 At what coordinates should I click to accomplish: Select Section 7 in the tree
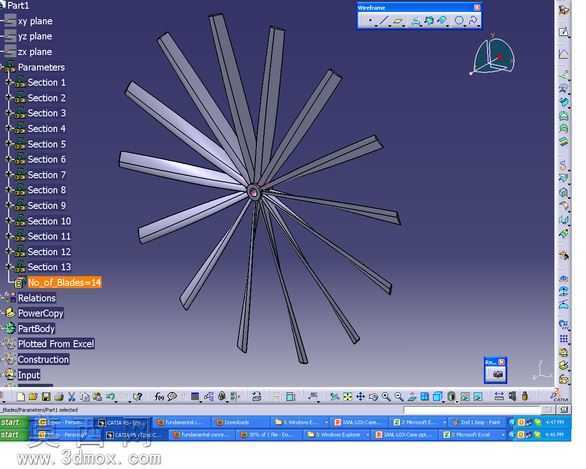point(47,175)
